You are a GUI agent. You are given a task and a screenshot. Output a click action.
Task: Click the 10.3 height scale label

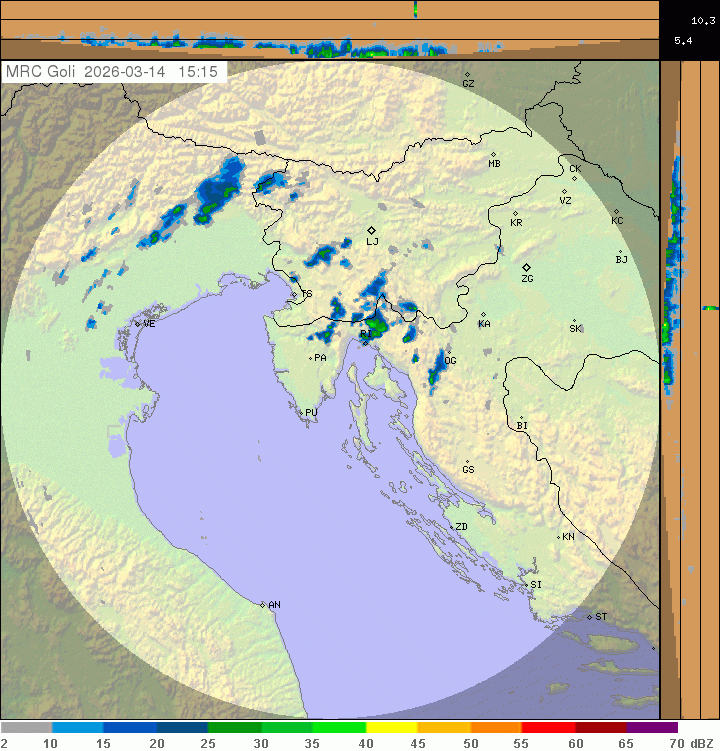tap(702, 20)
